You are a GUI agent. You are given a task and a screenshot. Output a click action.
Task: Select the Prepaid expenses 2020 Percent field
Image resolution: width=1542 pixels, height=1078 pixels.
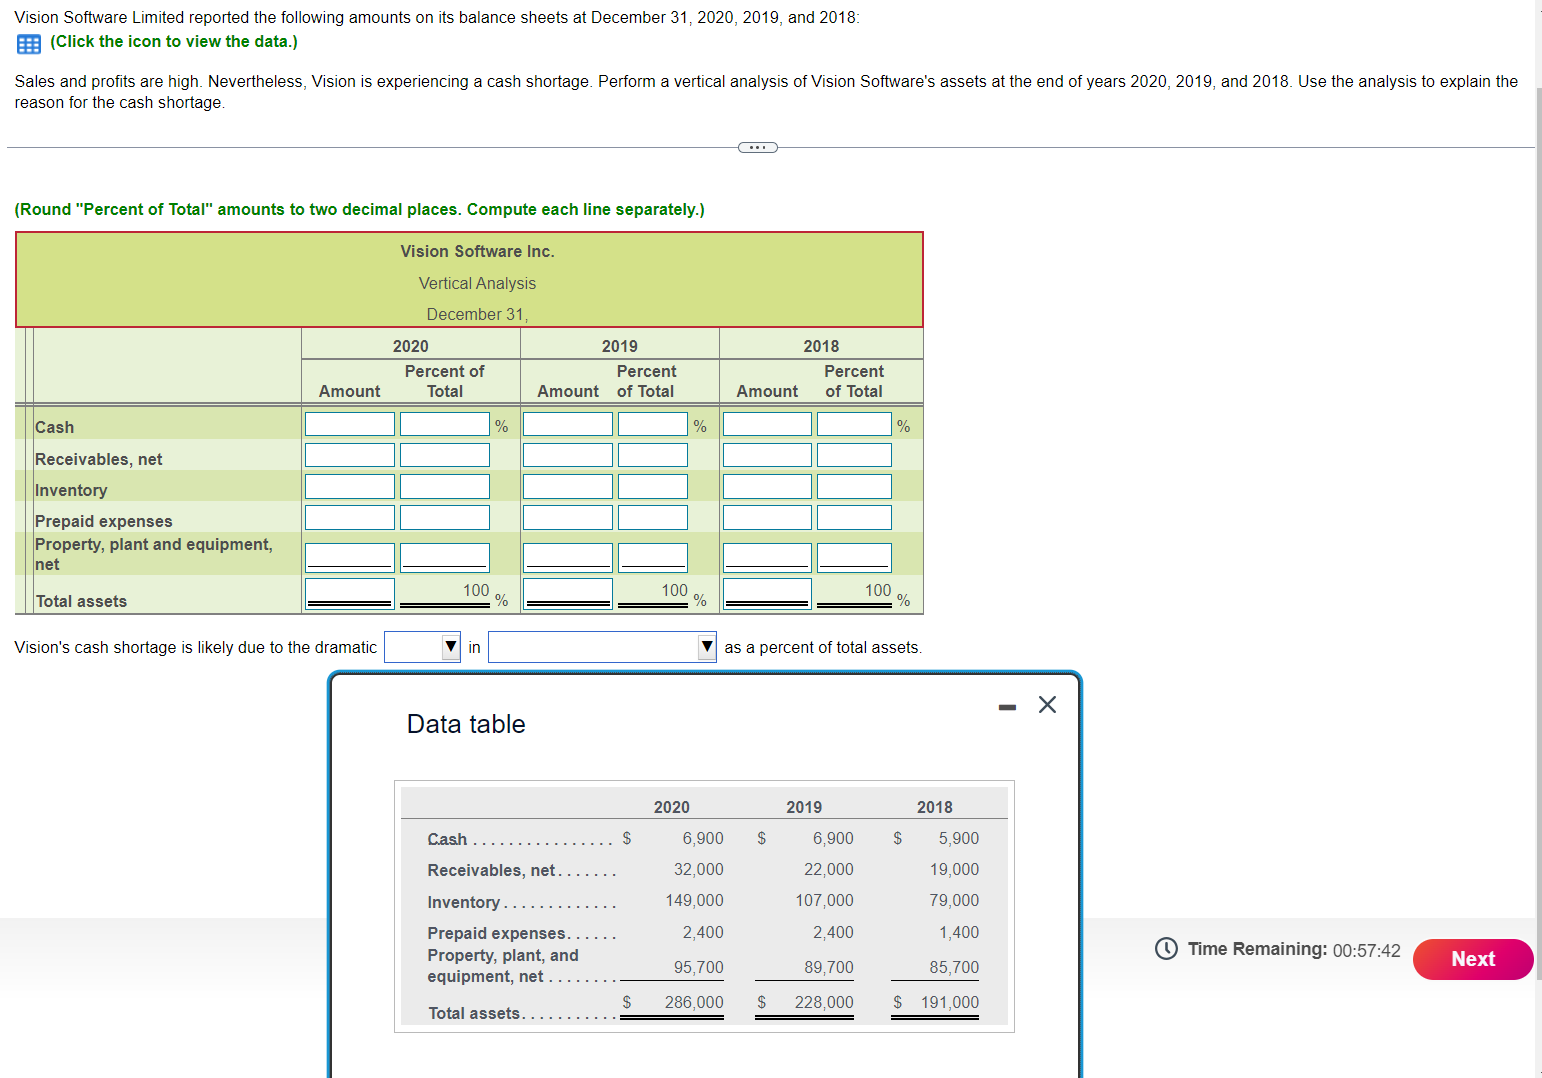coord(445,517)
